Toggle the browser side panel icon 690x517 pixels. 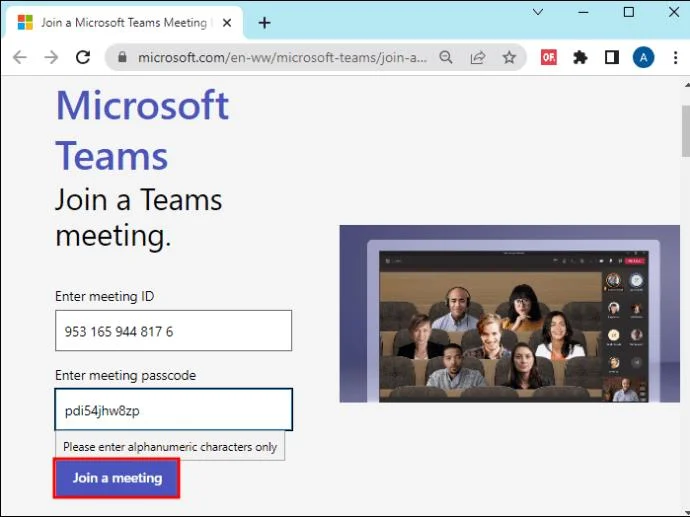(612, 57)
